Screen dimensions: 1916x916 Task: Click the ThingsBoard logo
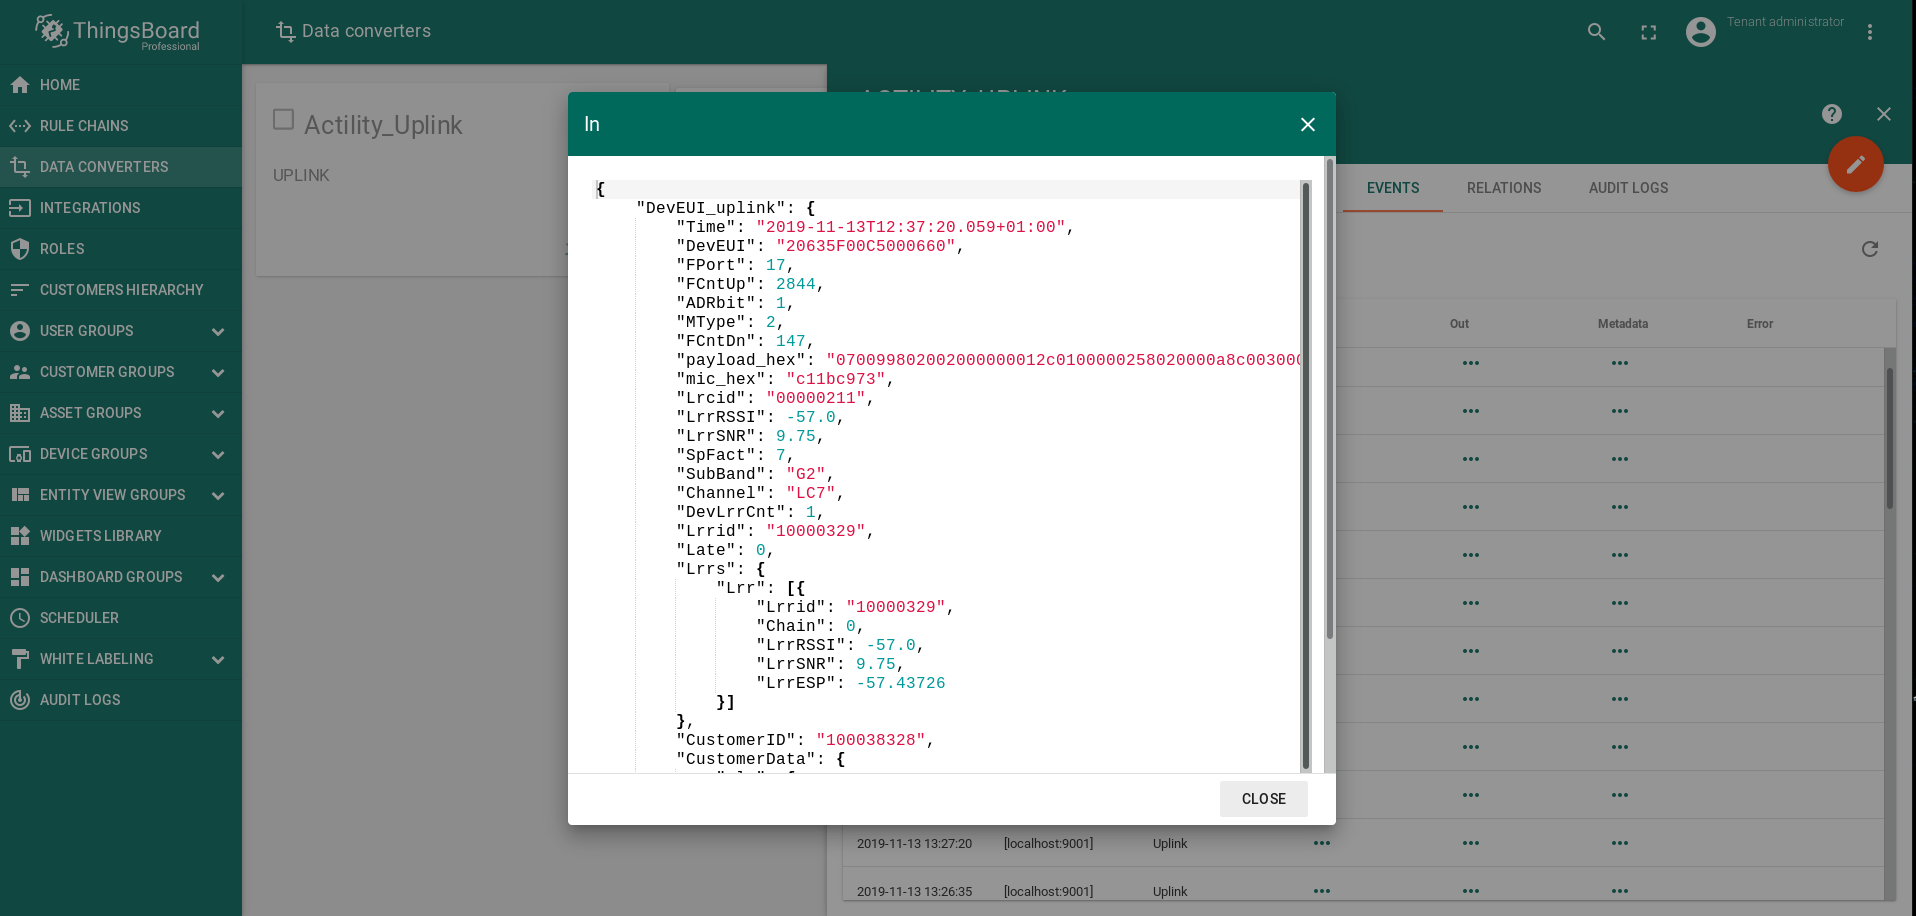[x=118, y=32]
